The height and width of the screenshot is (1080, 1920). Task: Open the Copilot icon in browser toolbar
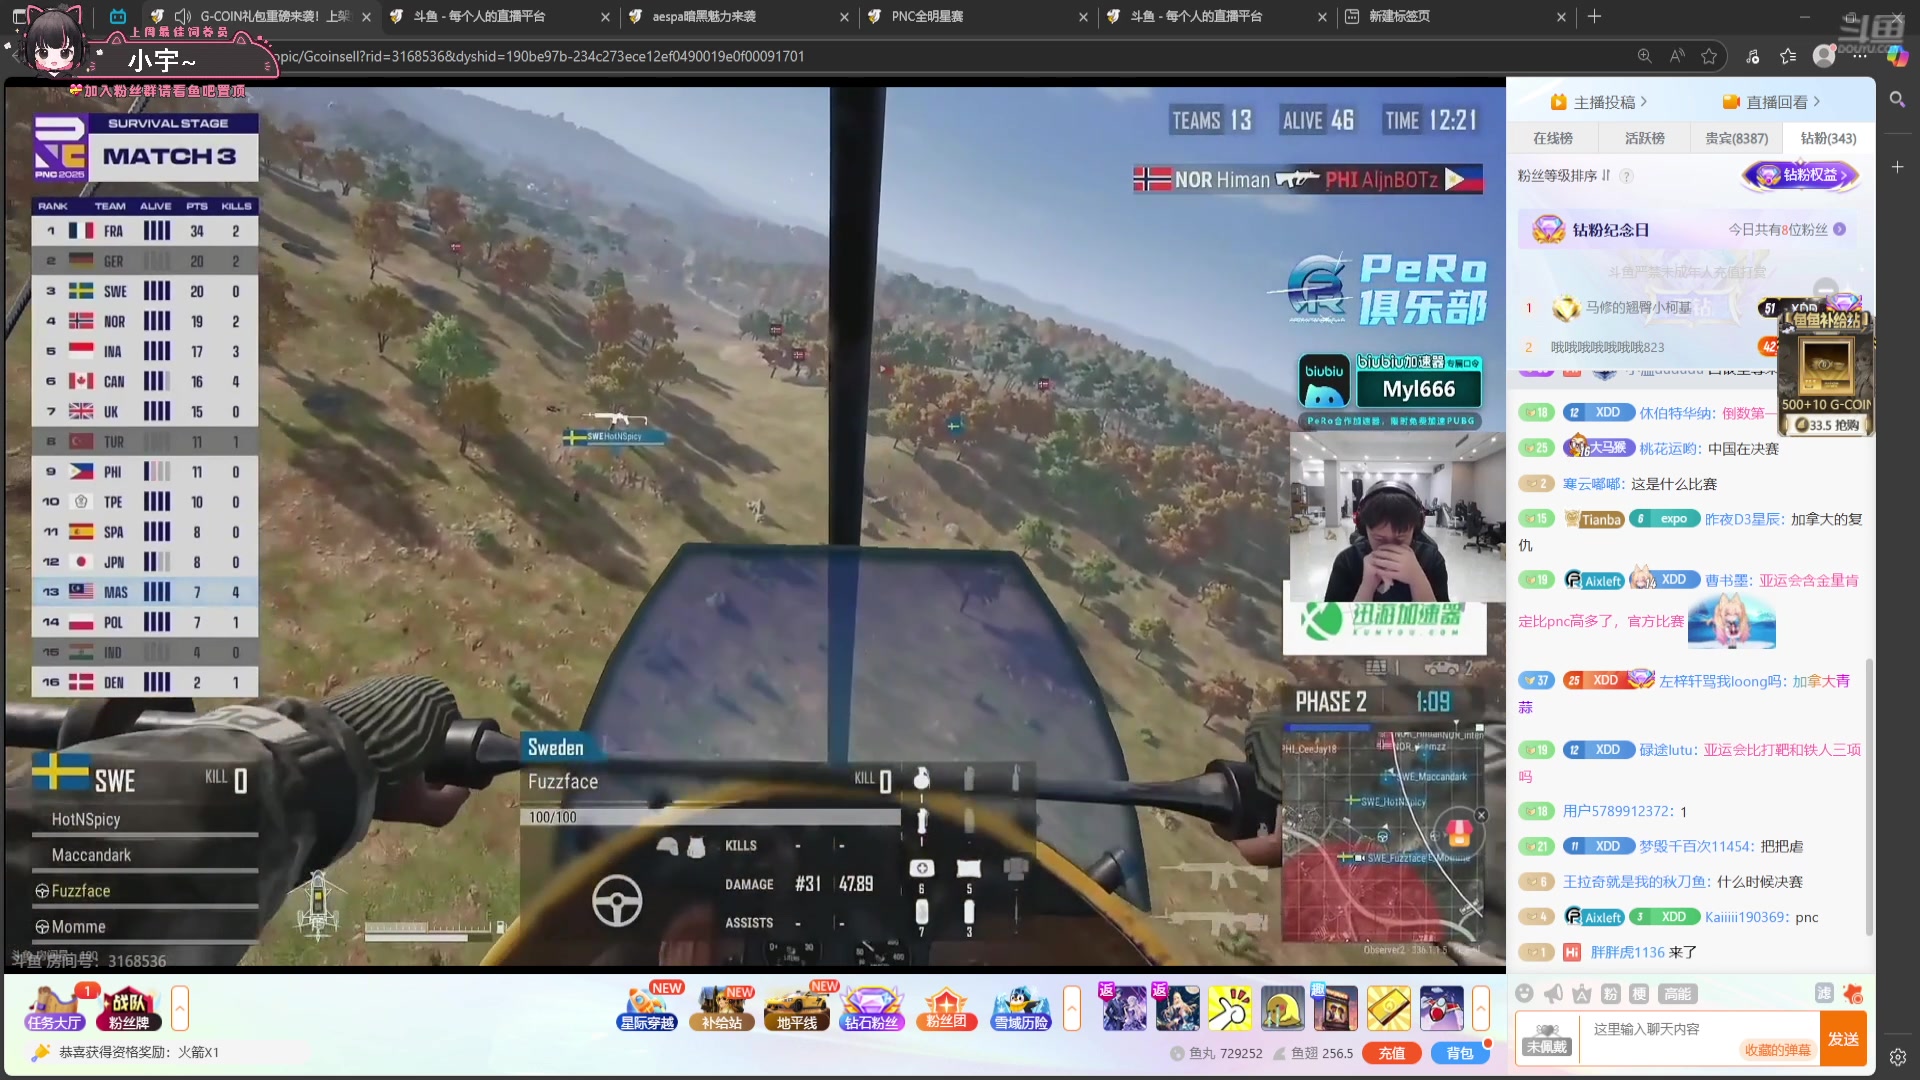coord(1897,56)
